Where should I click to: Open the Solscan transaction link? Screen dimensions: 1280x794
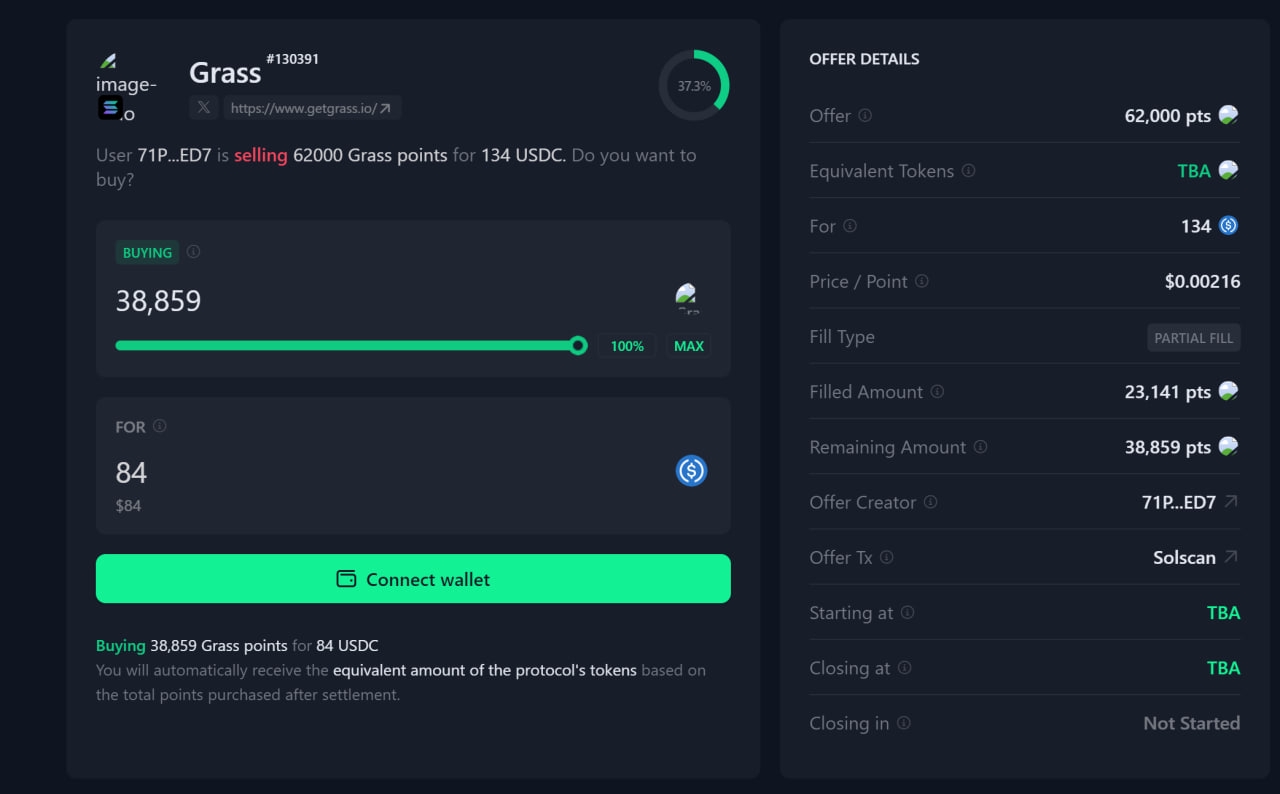(1195, 557)
